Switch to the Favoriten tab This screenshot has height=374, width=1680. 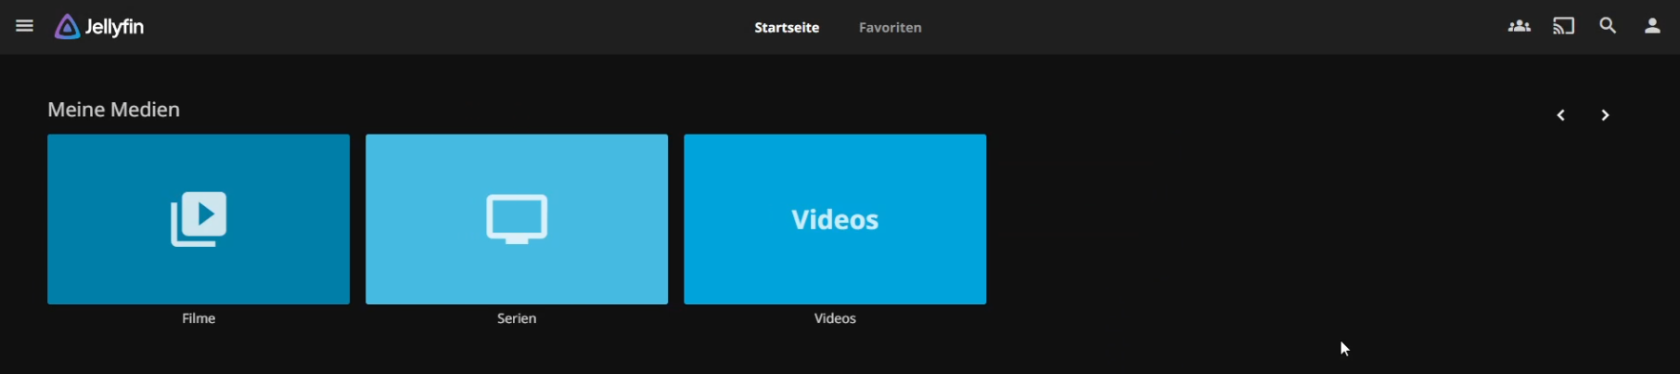pos(890,27)
